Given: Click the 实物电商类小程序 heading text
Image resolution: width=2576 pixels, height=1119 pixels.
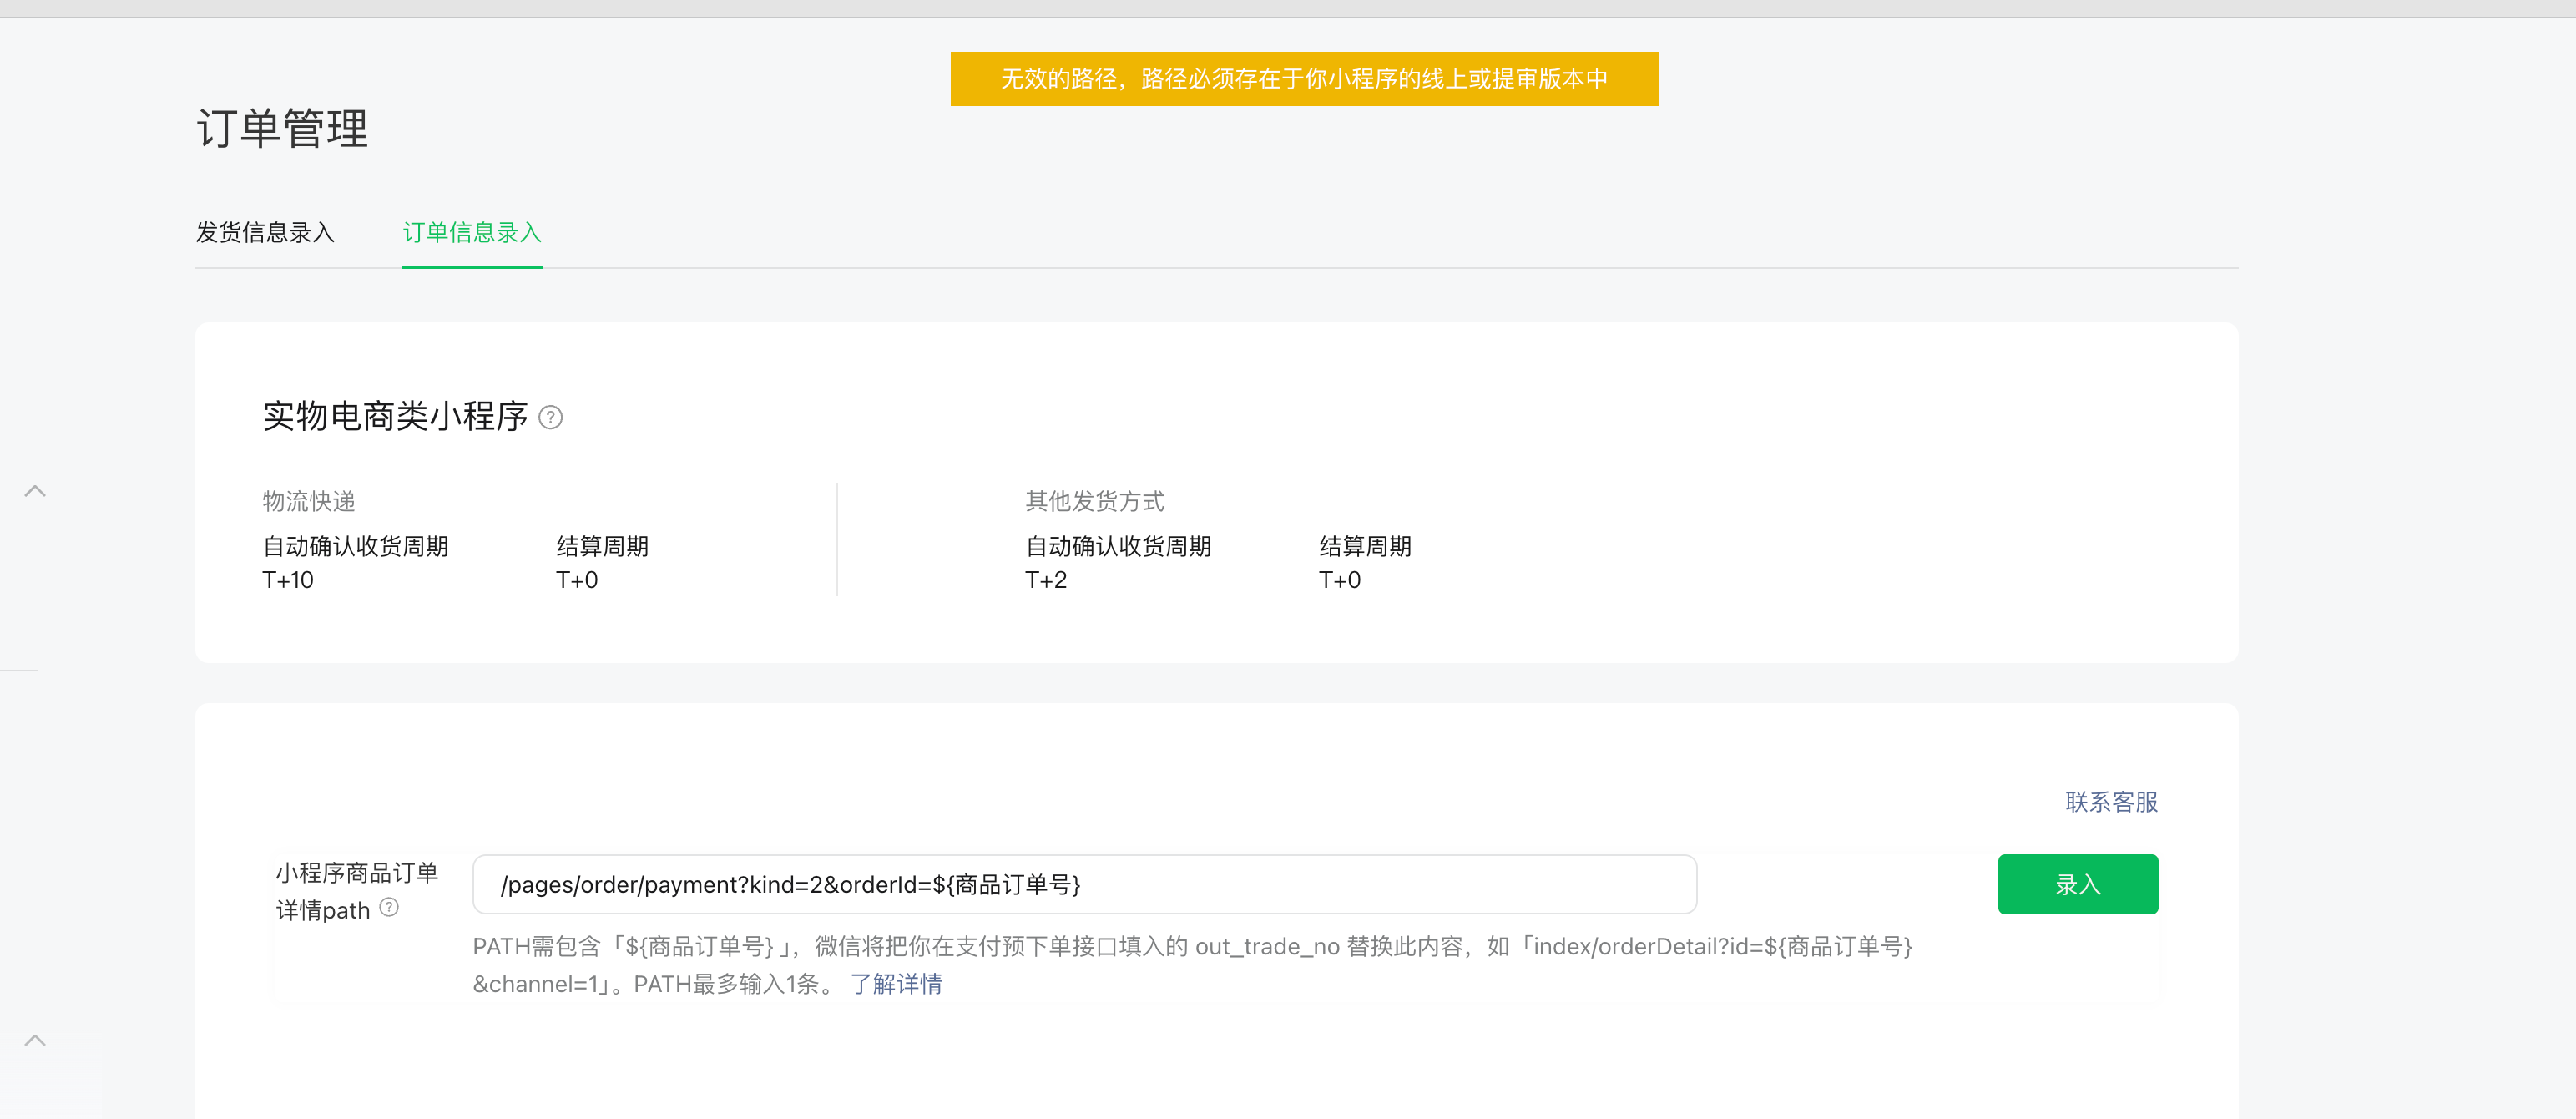Looking at the screenshot, I should pyautogui.click(x=395, y=416).
